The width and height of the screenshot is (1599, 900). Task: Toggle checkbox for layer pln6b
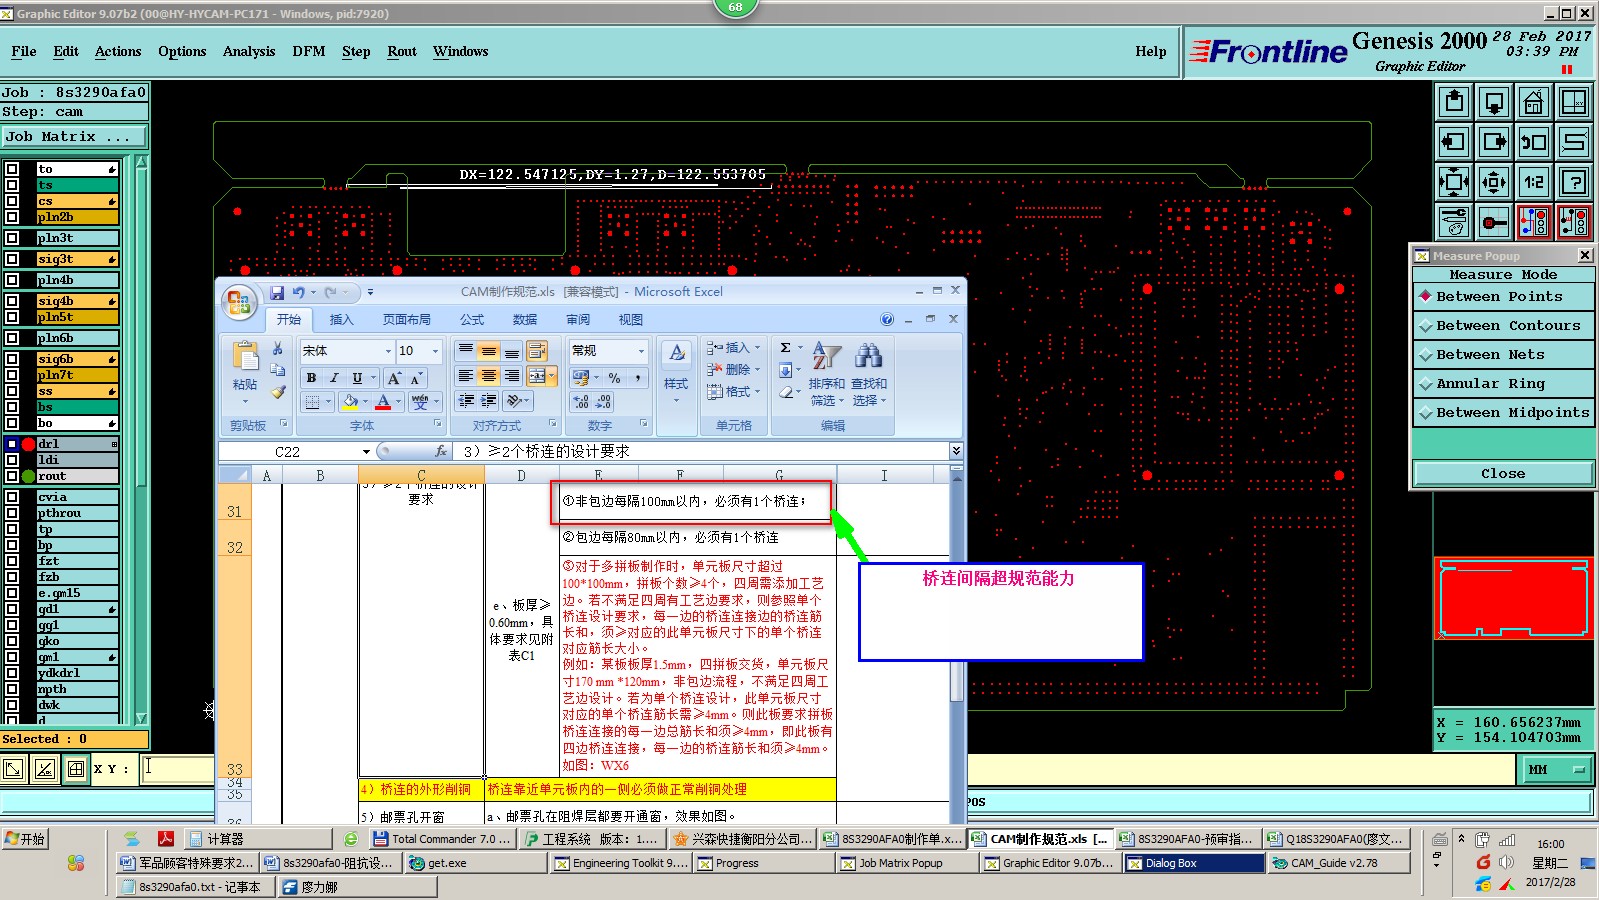click(x=12, y=338)
